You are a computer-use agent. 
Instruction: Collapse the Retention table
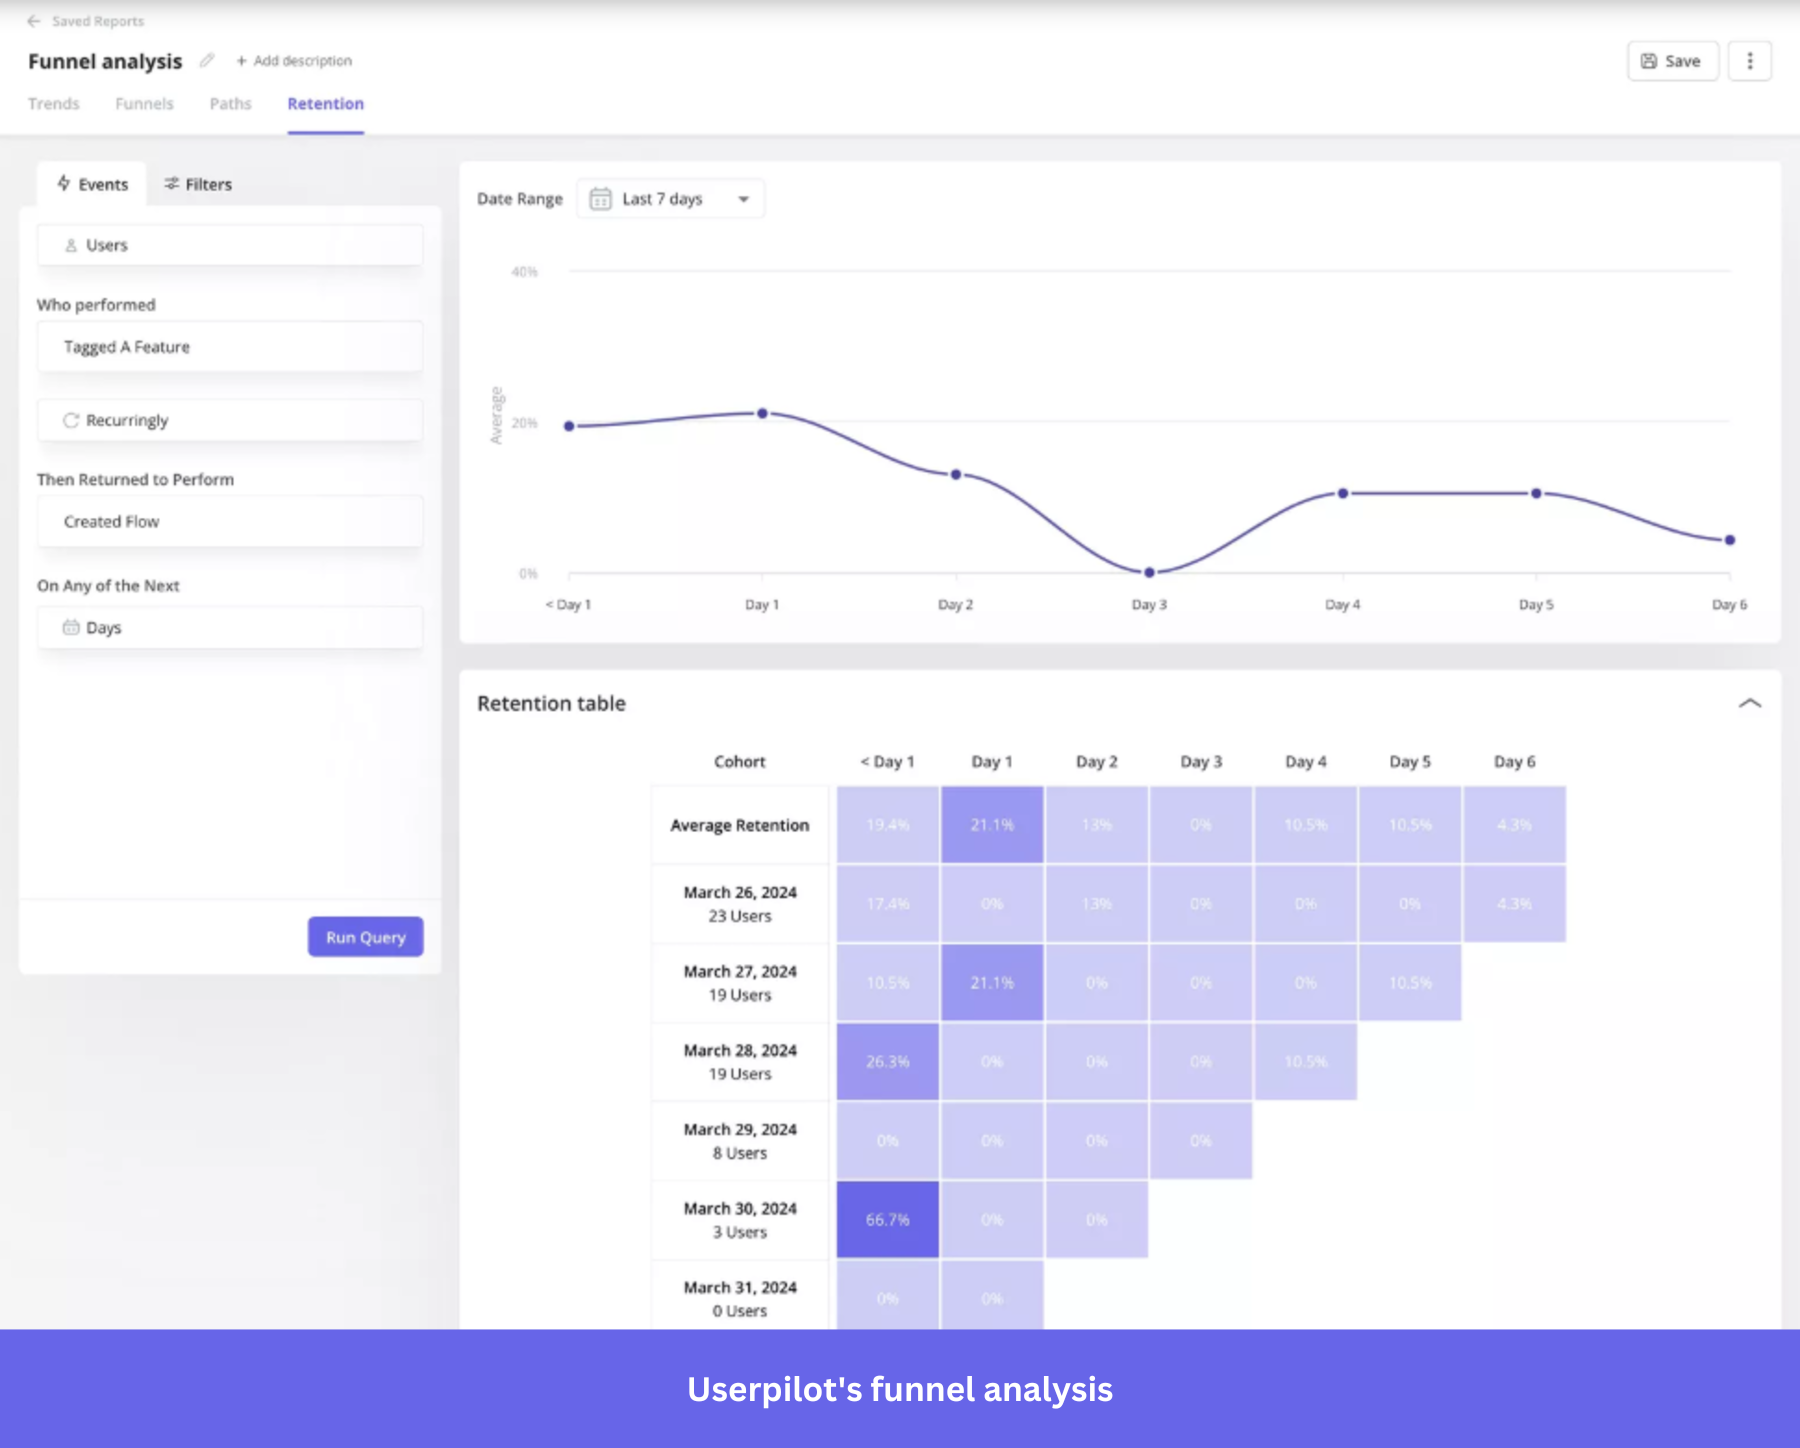[1750, 703]
